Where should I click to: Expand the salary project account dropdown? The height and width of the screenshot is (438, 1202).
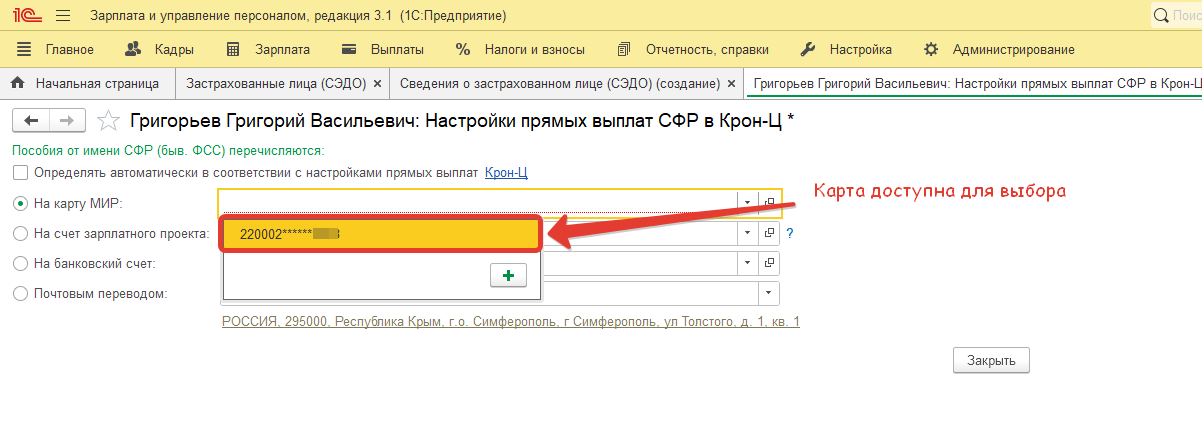747,233
